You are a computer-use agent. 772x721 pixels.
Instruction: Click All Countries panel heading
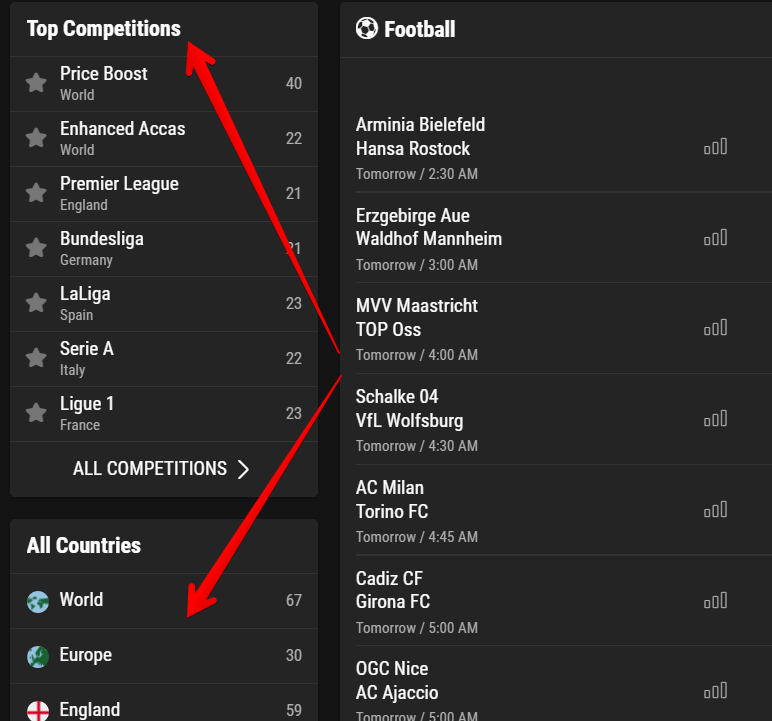click(84, 545)
